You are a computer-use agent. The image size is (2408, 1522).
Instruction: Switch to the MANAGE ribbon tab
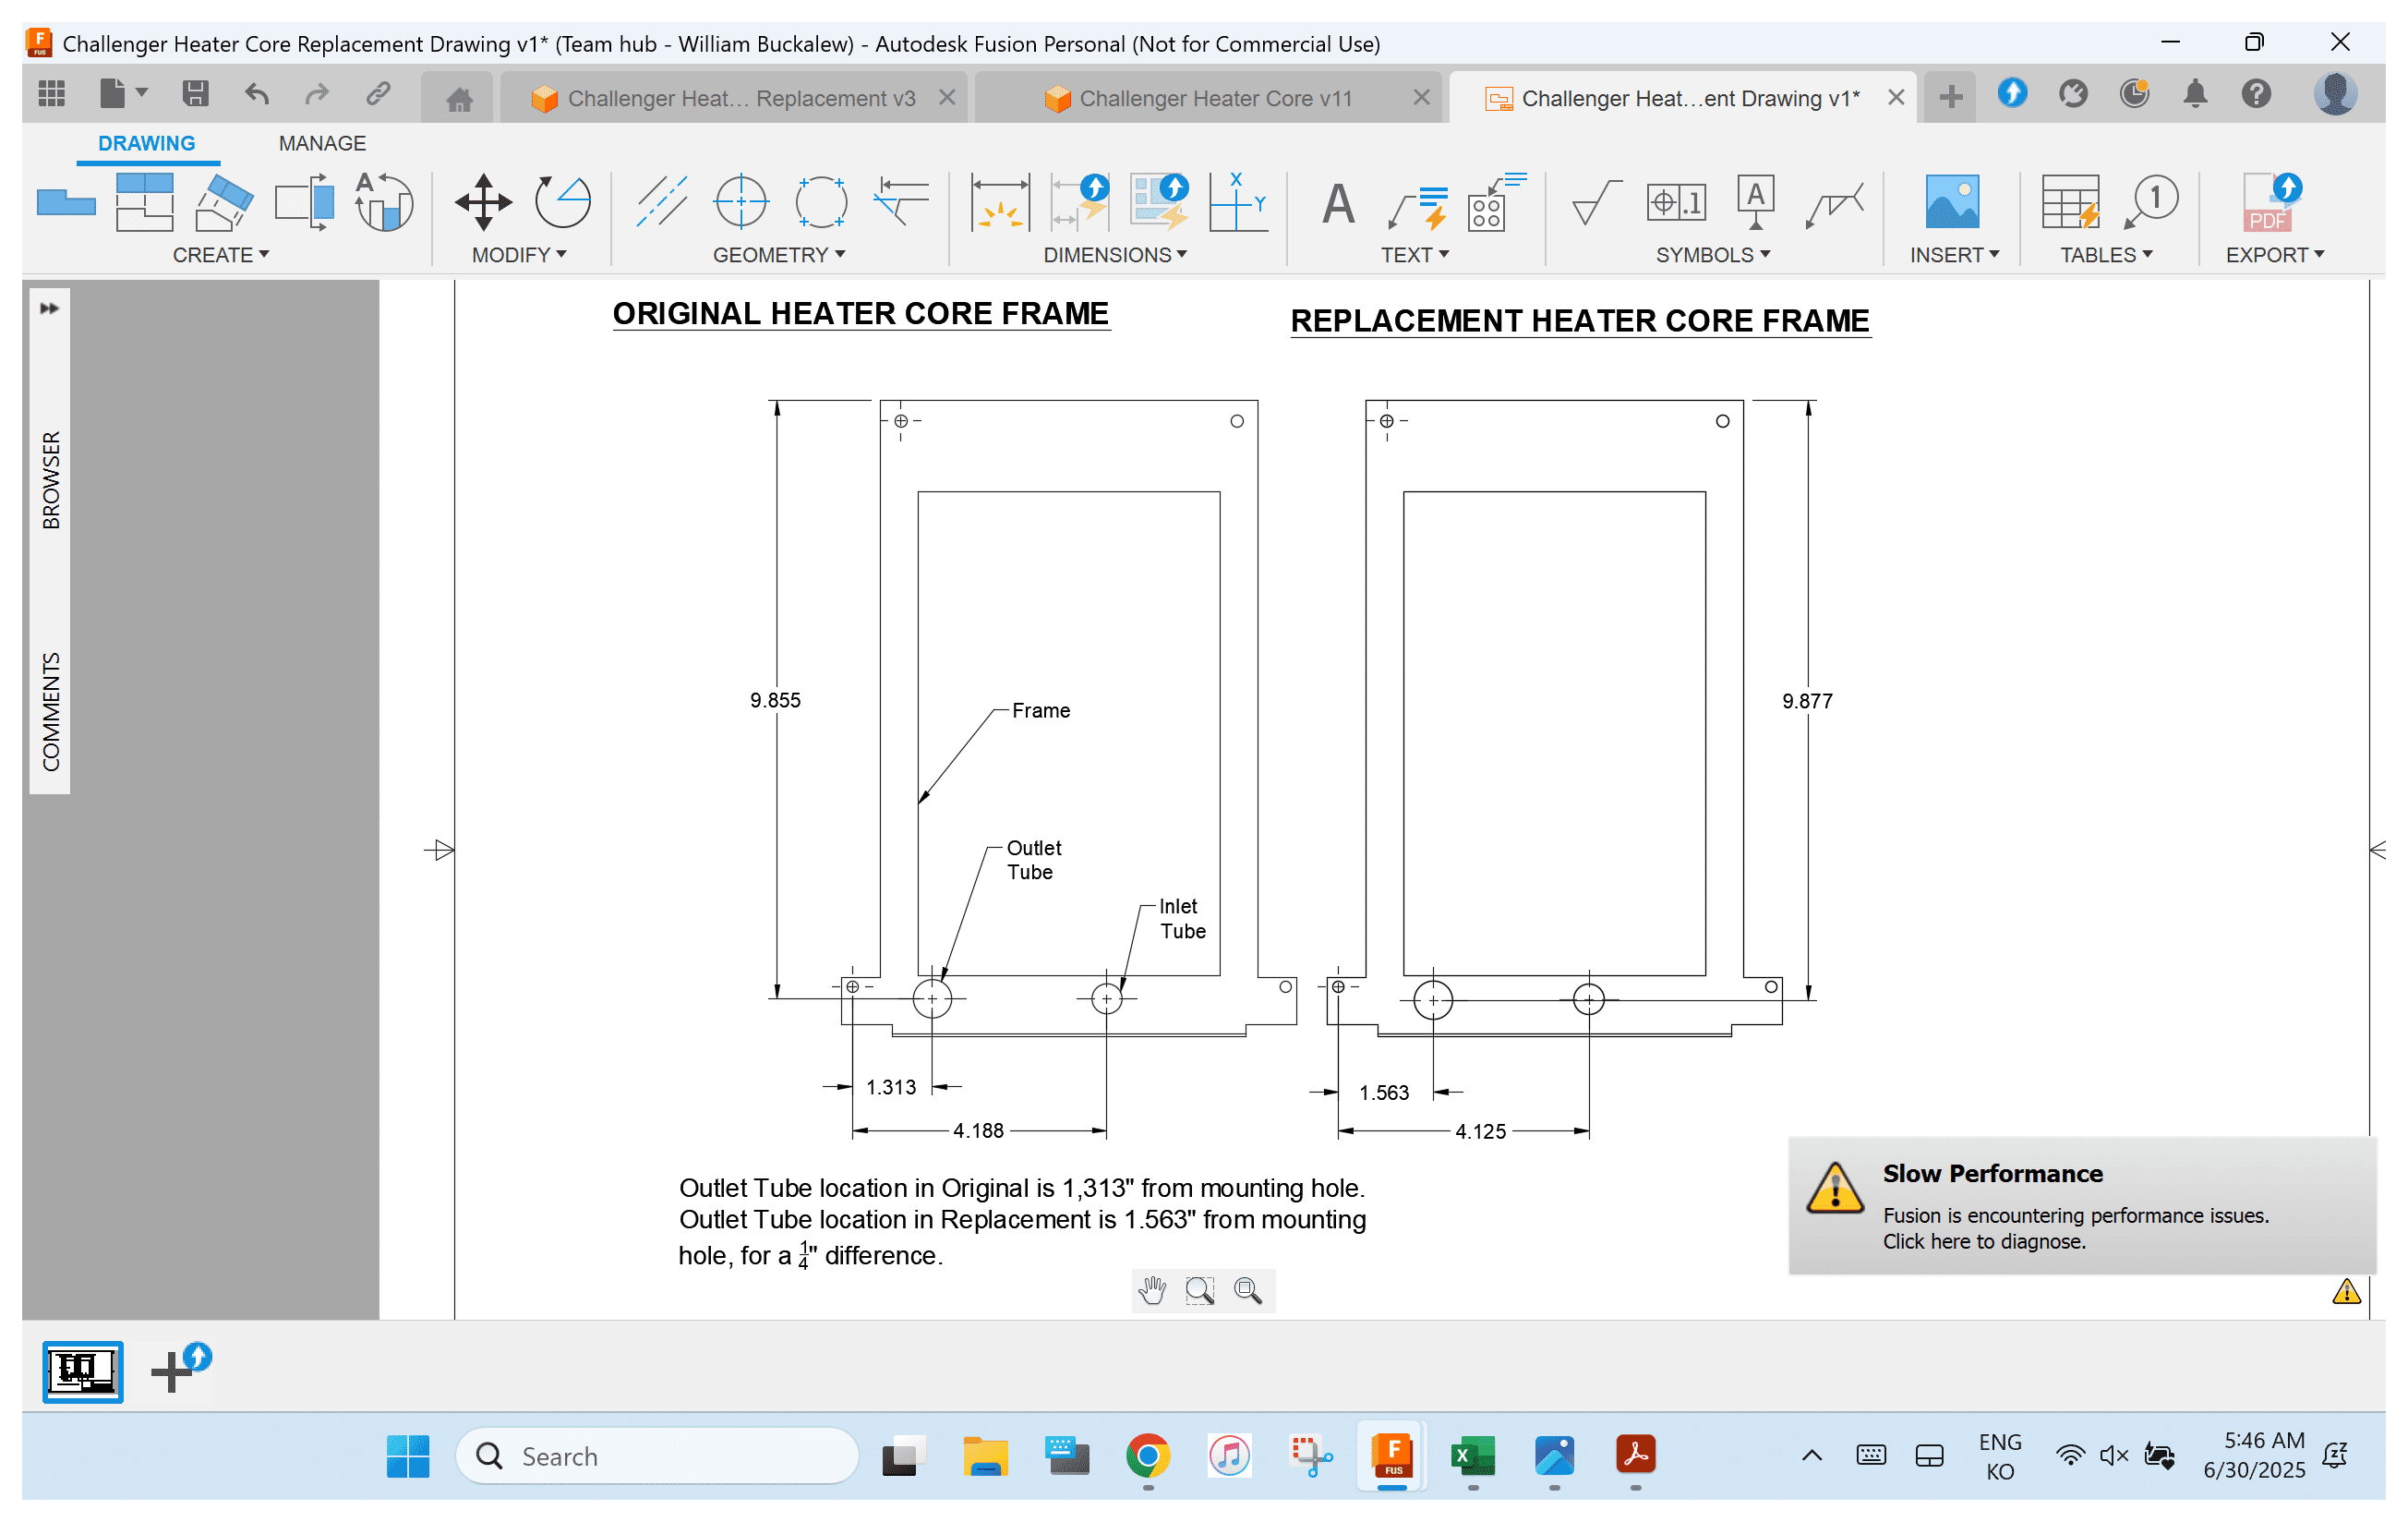click(x=322, y=143)
